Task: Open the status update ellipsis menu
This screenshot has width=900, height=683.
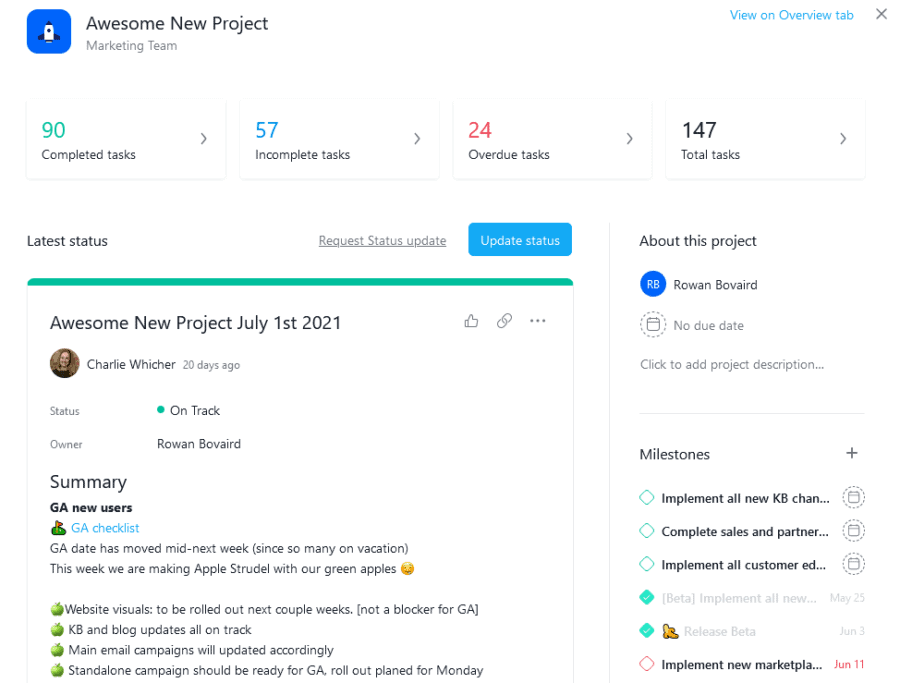Action: coord(537,321)
